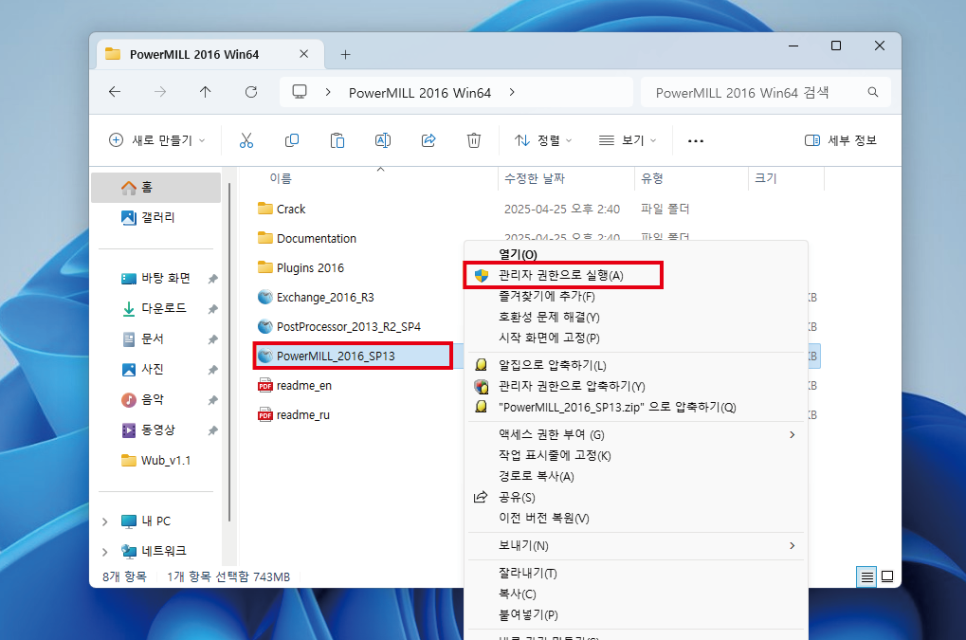Unpin Downloads using its pin icon
Image resolution: width=966 pixels, height=640 pixels.
pyautogui.click(x=213, y=309)
